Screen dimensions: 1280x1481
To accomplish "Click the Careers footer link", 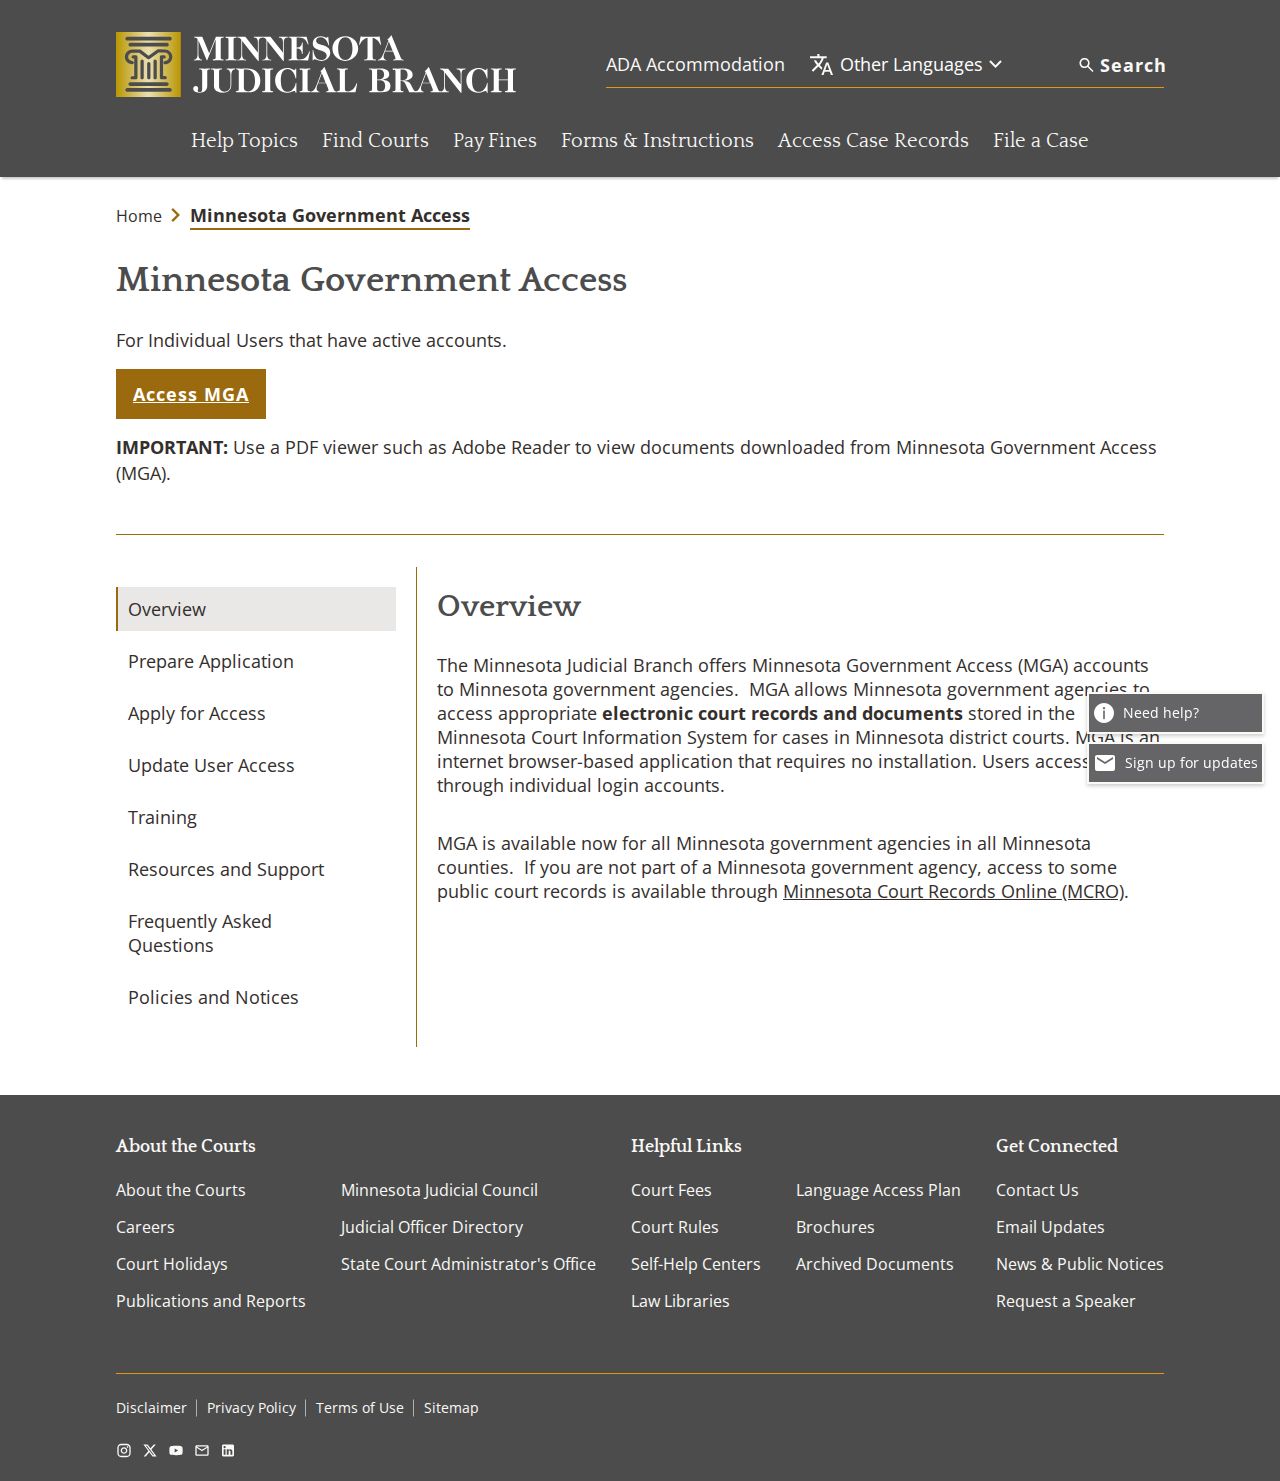I will click(145, 1227).
